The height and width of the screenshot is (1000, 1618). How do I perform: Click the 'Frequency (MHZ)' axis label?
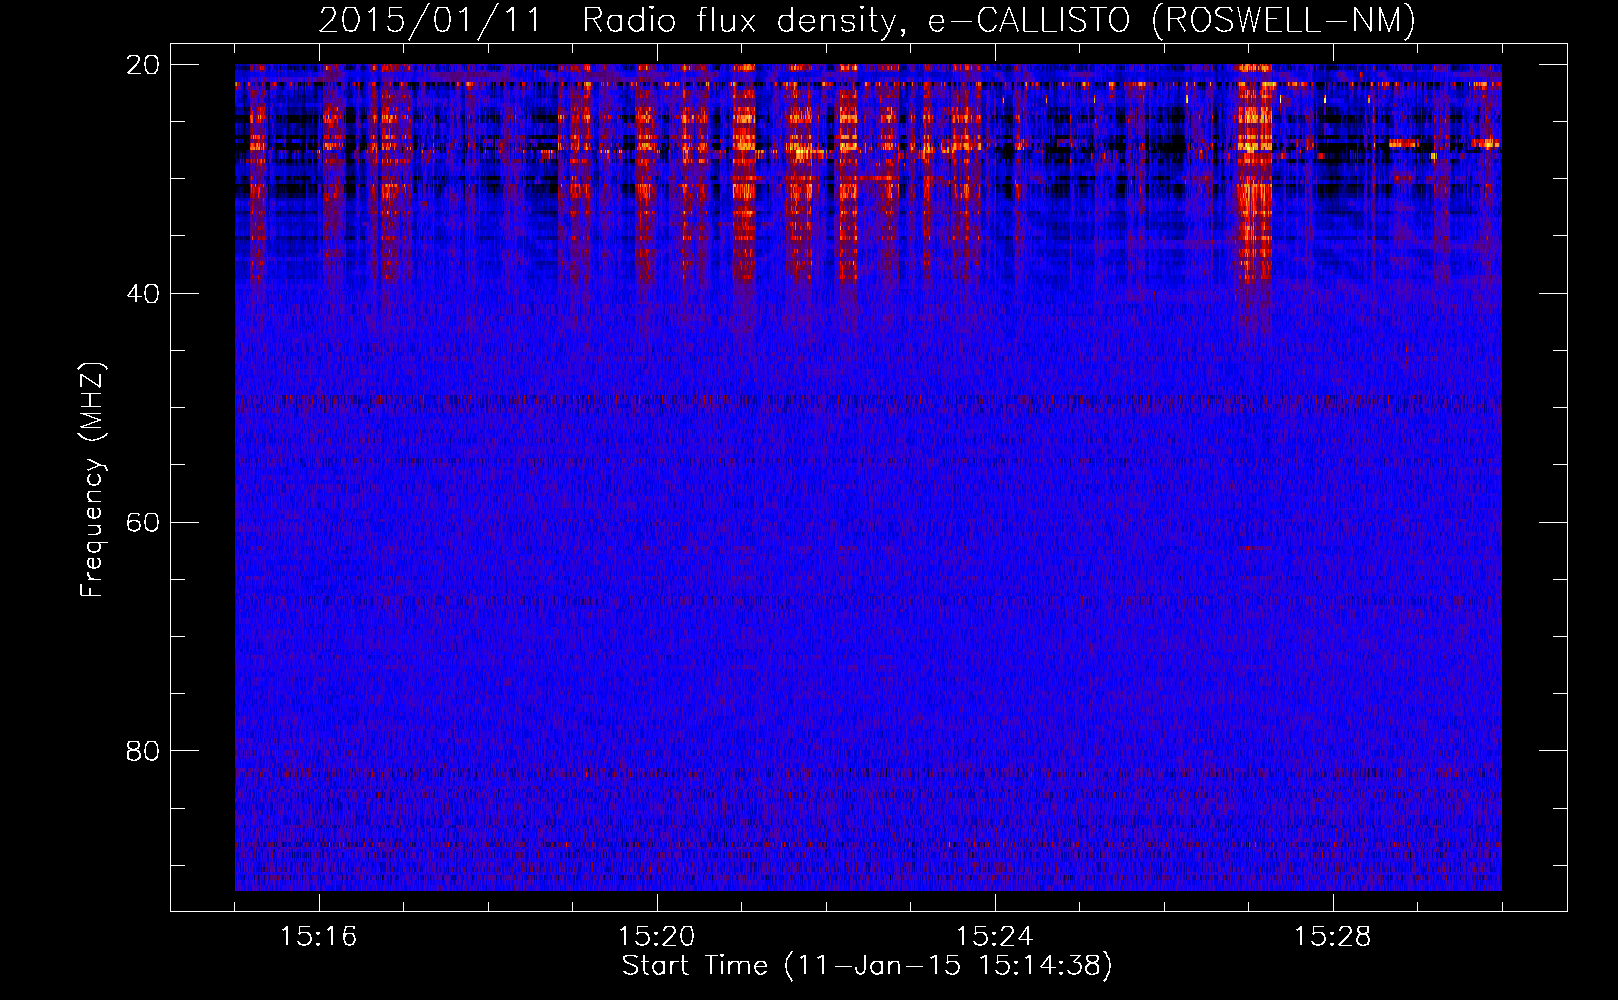[x=92, y=480]
